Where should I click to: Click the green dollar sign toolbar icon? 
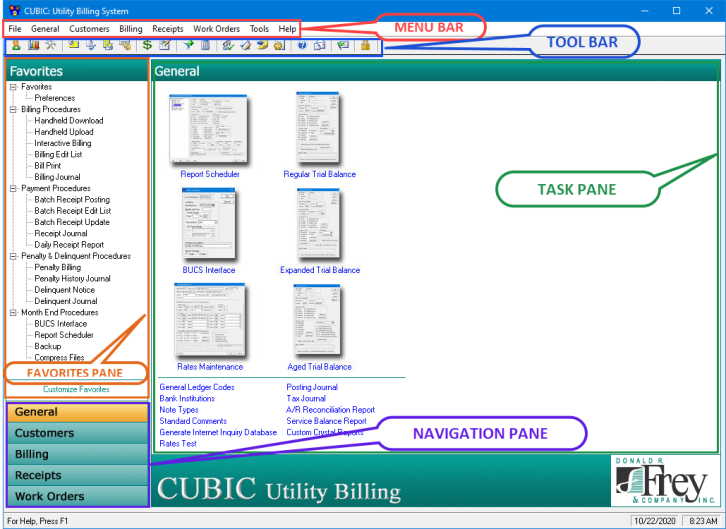point(147,45)
